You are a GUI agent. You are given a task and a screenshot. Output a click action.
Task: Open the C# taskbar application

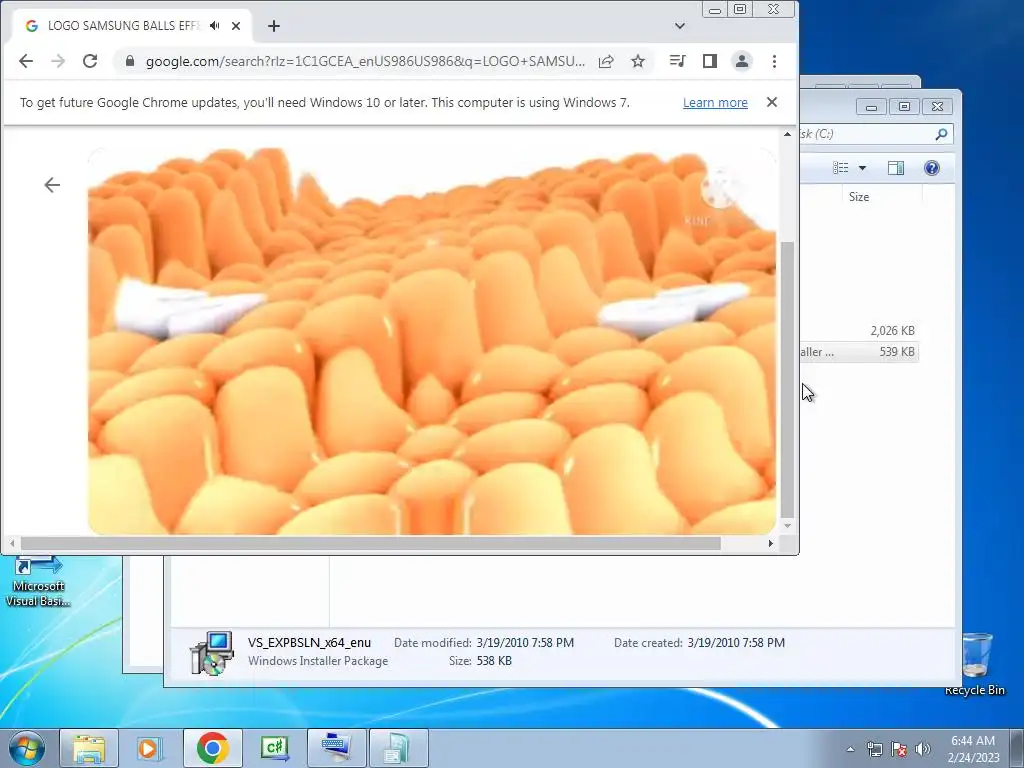click(x=274, y=748)
